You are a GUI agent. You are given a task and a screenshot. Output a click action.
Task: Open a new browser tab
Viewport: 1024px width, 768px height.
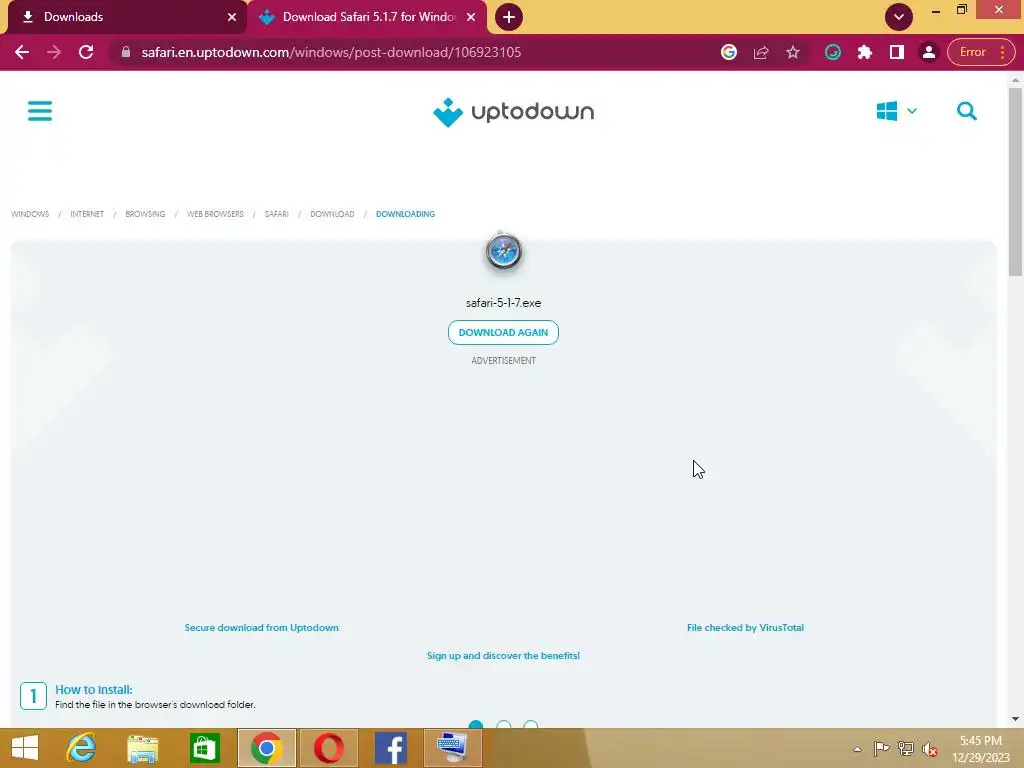[x=509, y=17]
